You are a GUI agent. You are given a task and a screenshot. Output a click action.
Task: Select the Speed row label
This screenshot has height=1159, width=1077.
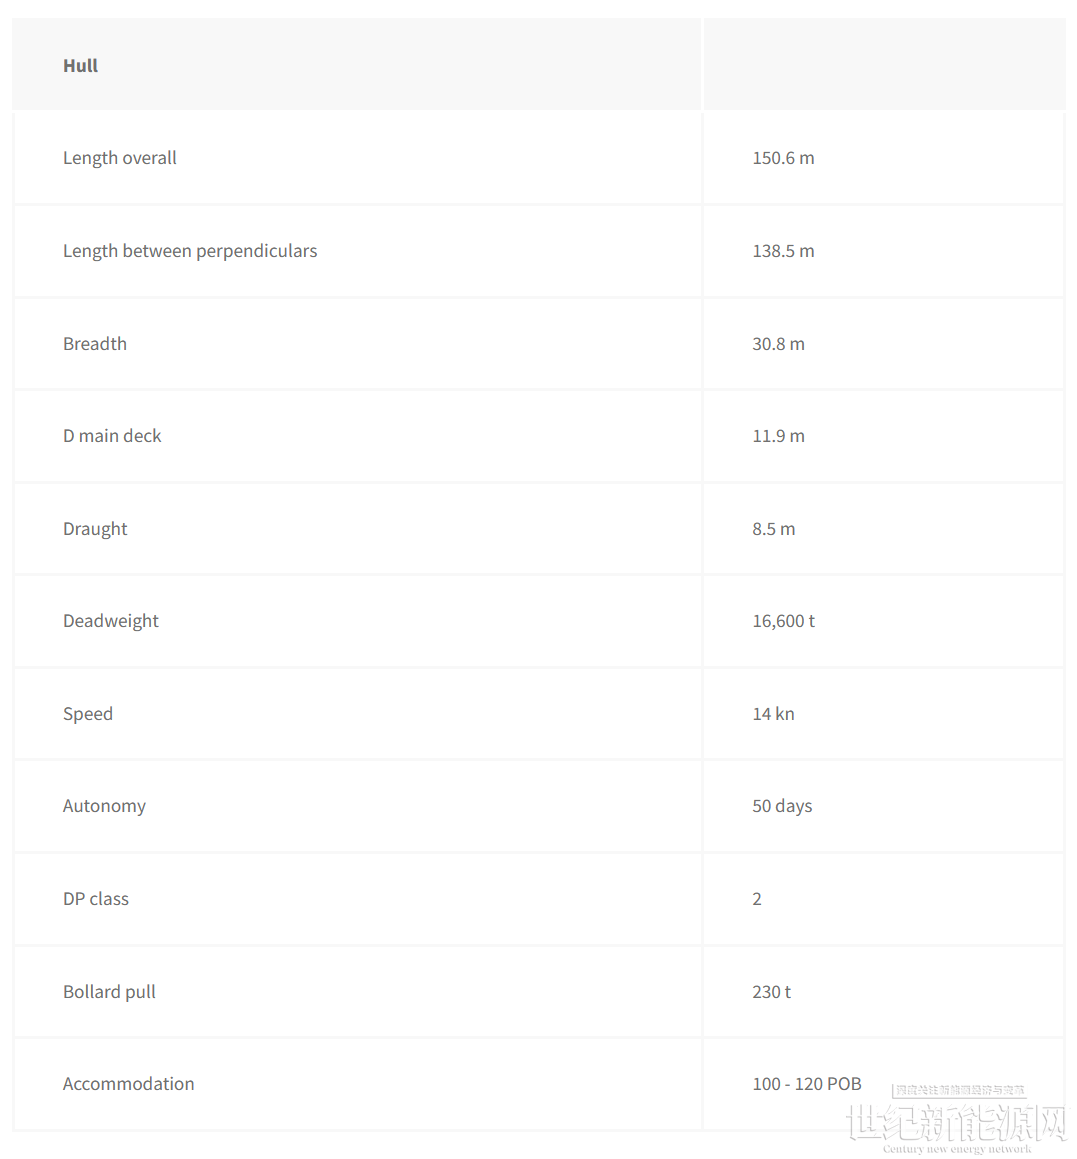point(88,714)
